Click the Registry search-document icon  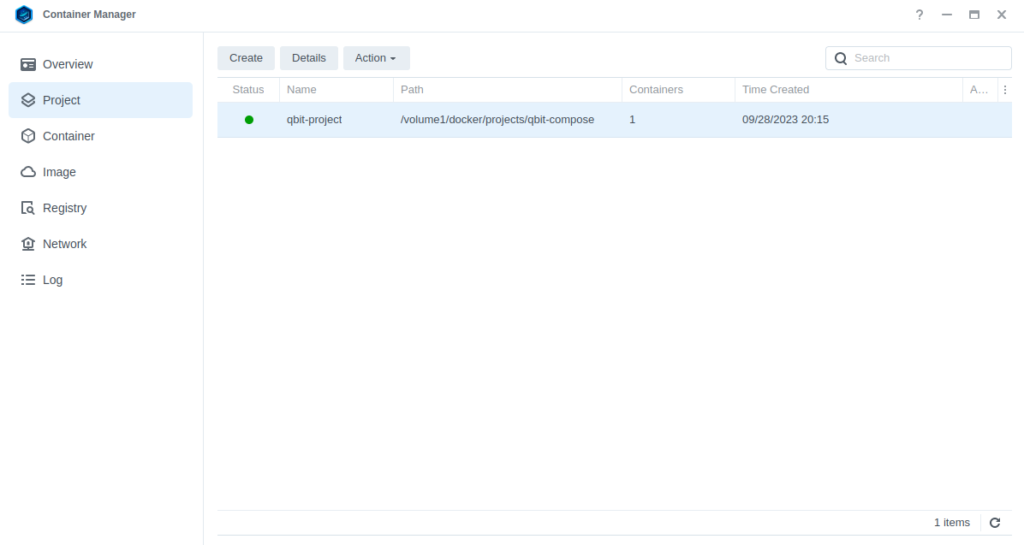point(28,208)
